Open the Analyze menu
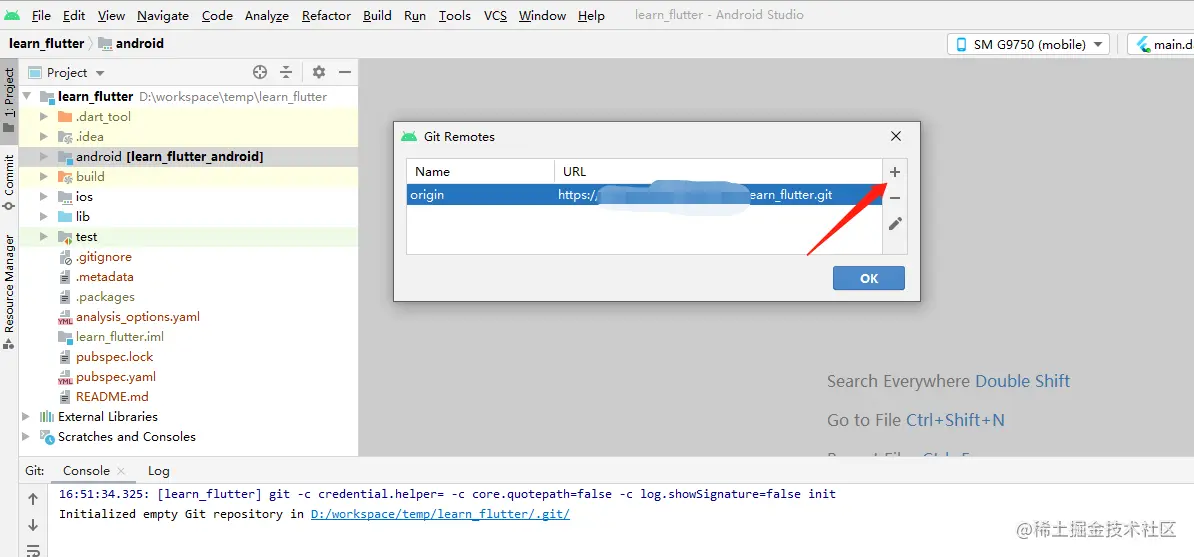1194x557 pixels. click(x=267, y=15)
